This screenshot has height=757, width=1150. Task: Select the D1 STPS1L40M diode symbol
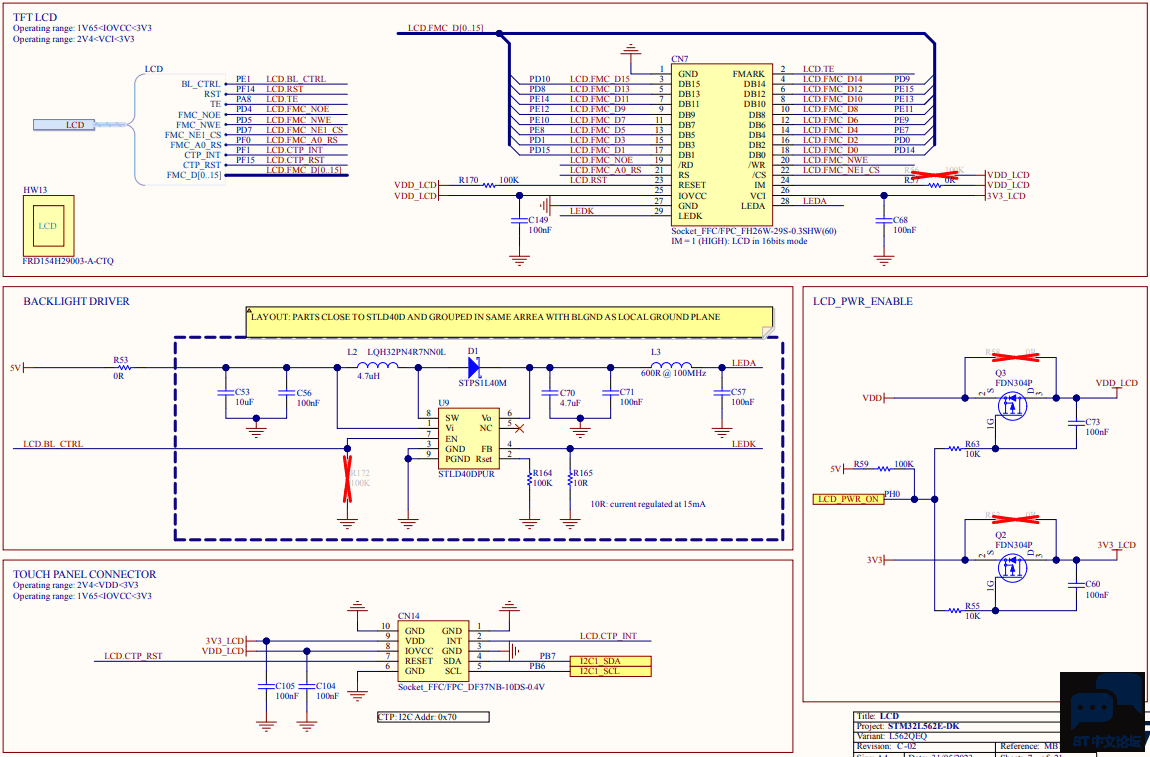tap(475, 366)
